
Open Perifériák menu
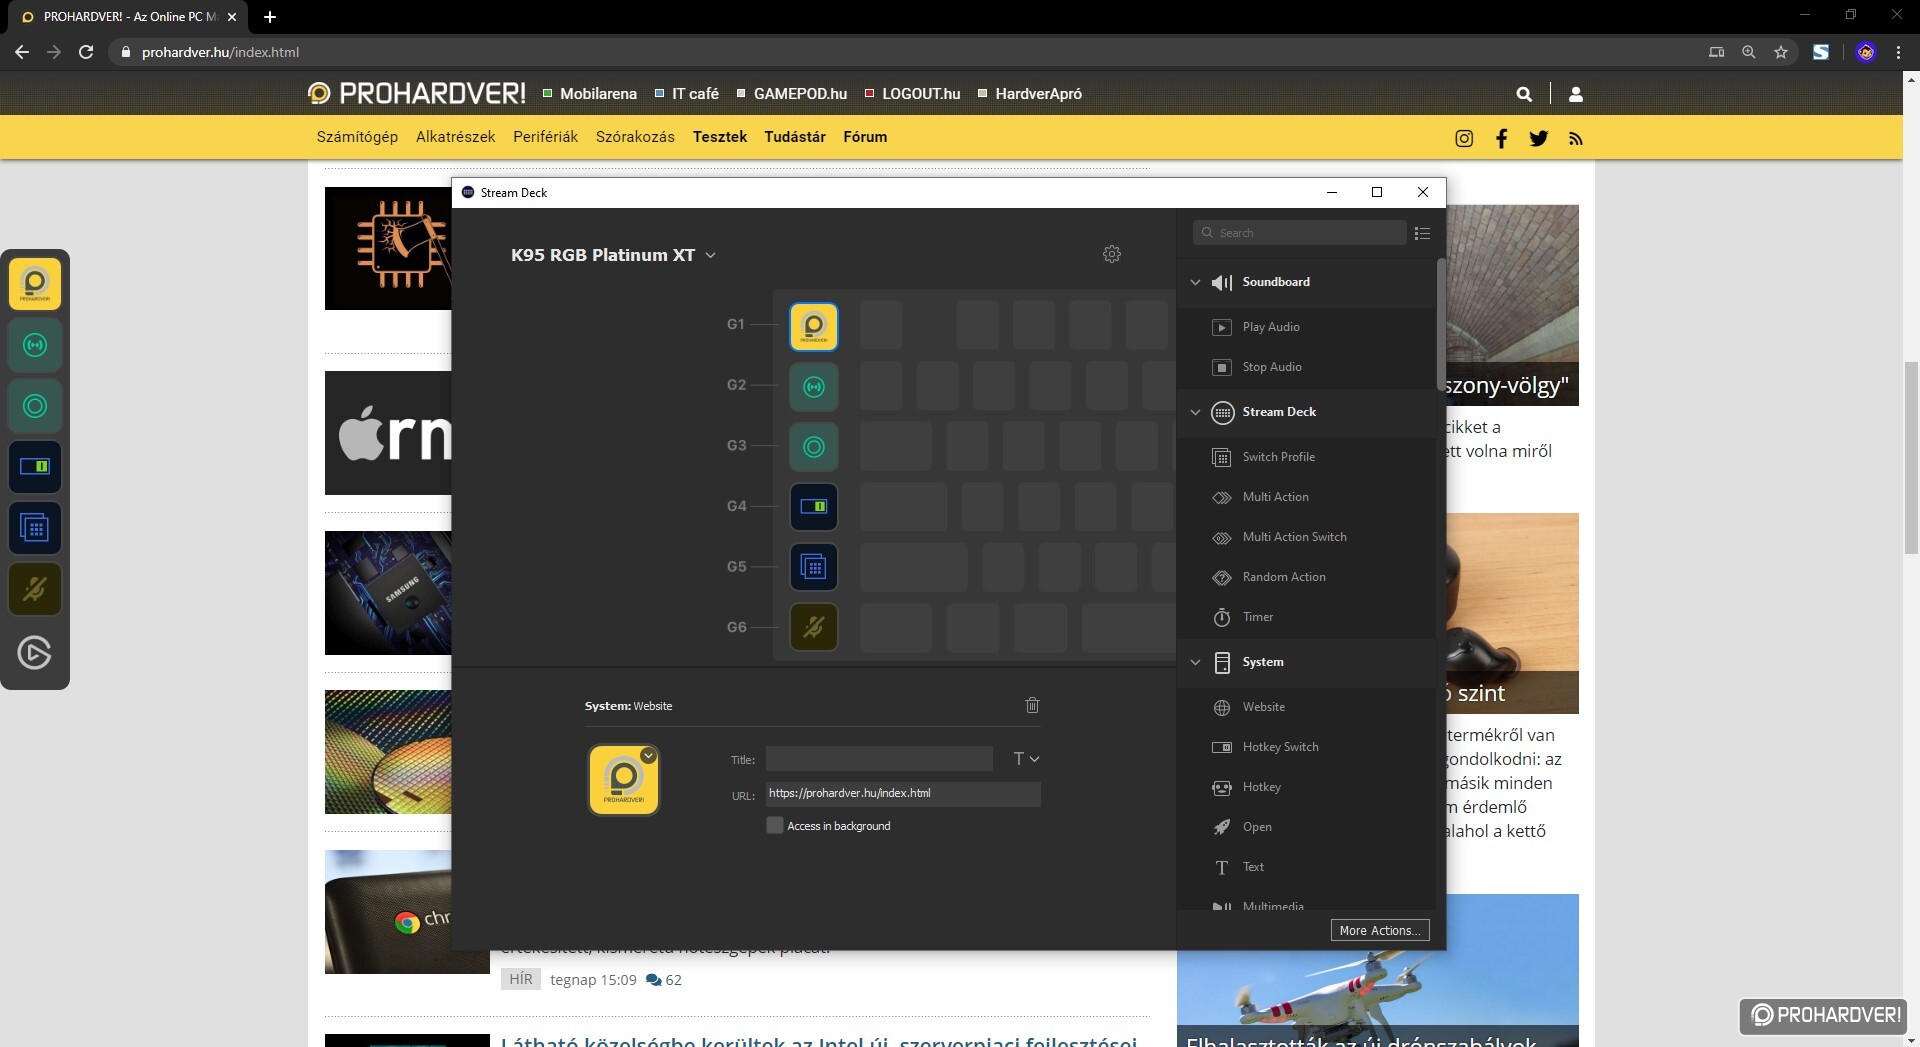545,137
